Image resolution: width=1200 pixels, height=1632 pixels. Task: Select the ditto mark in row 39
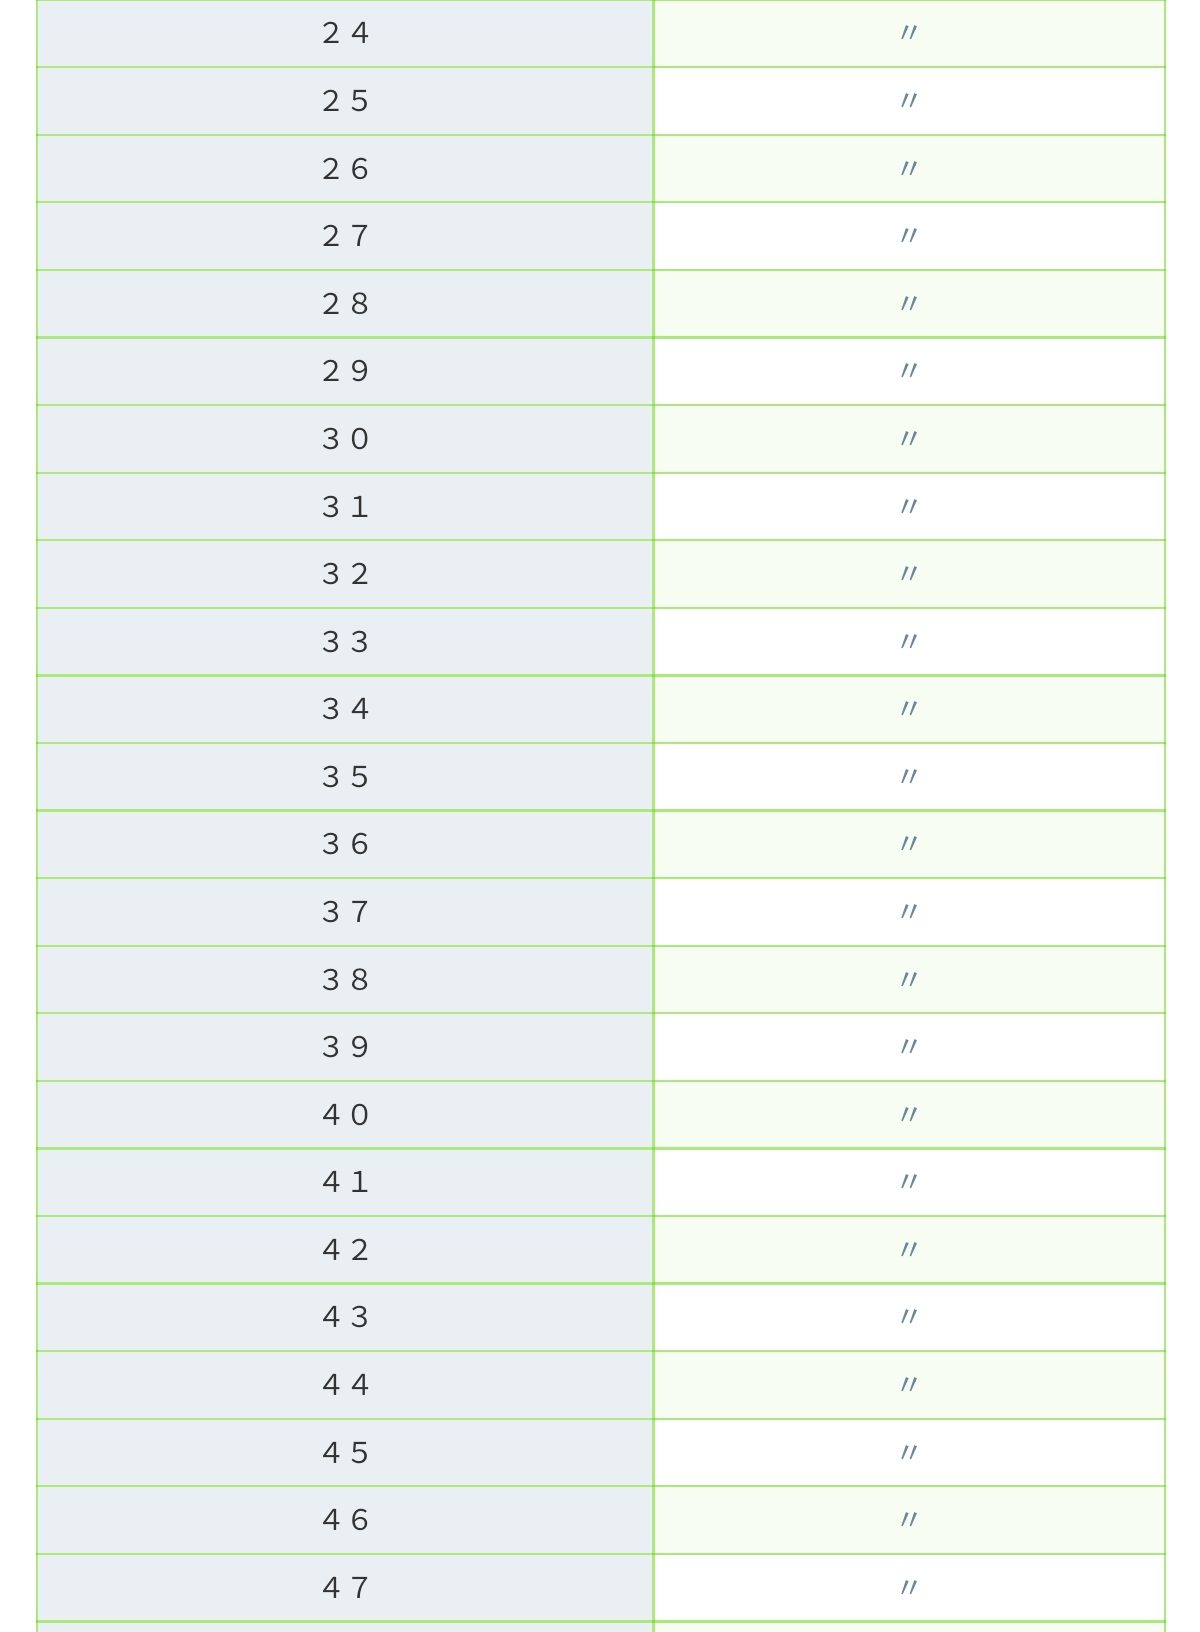pos(909,1046)
